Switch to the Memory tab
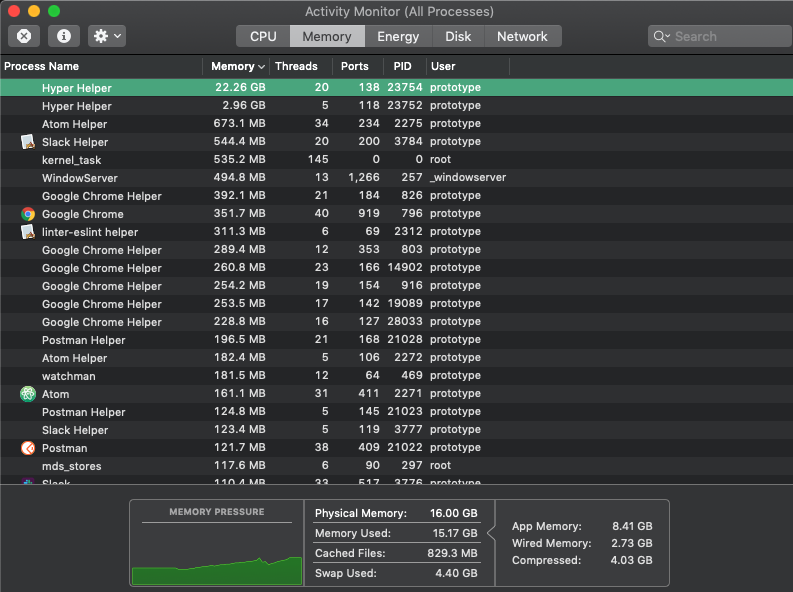This screenshot has height=592, width=793. (x=327, y=36)
